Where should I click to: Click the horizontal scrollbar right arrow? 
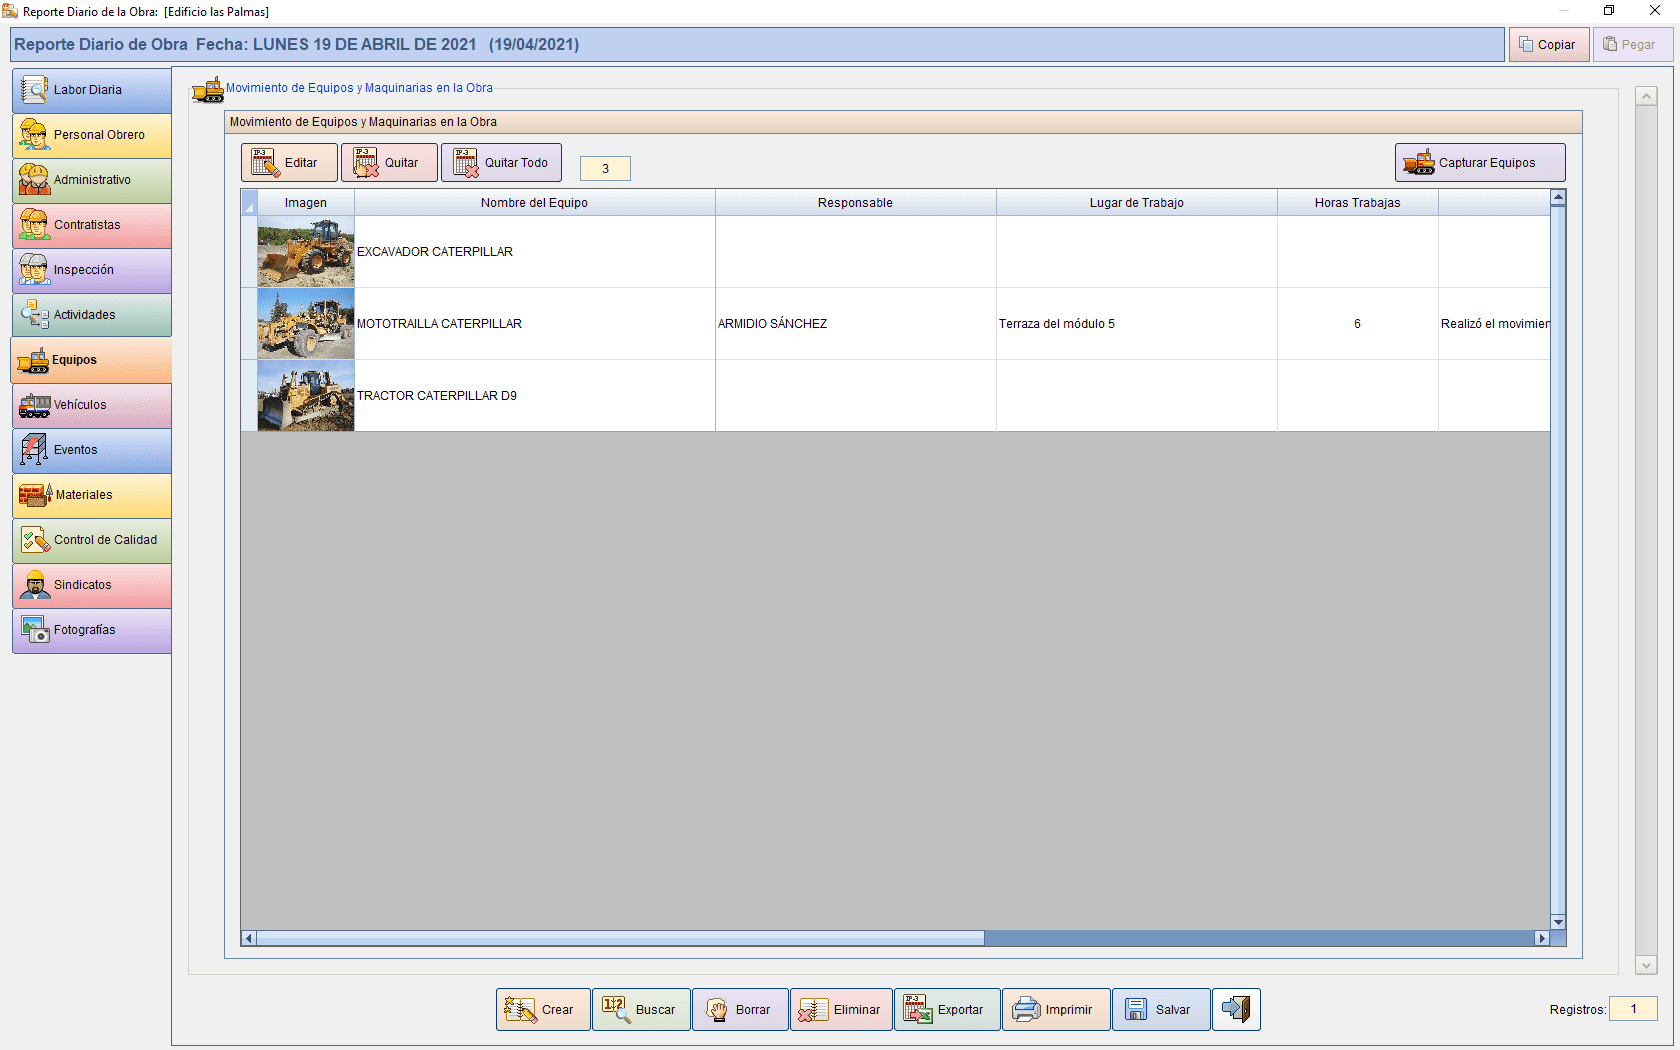(1542, 938)
